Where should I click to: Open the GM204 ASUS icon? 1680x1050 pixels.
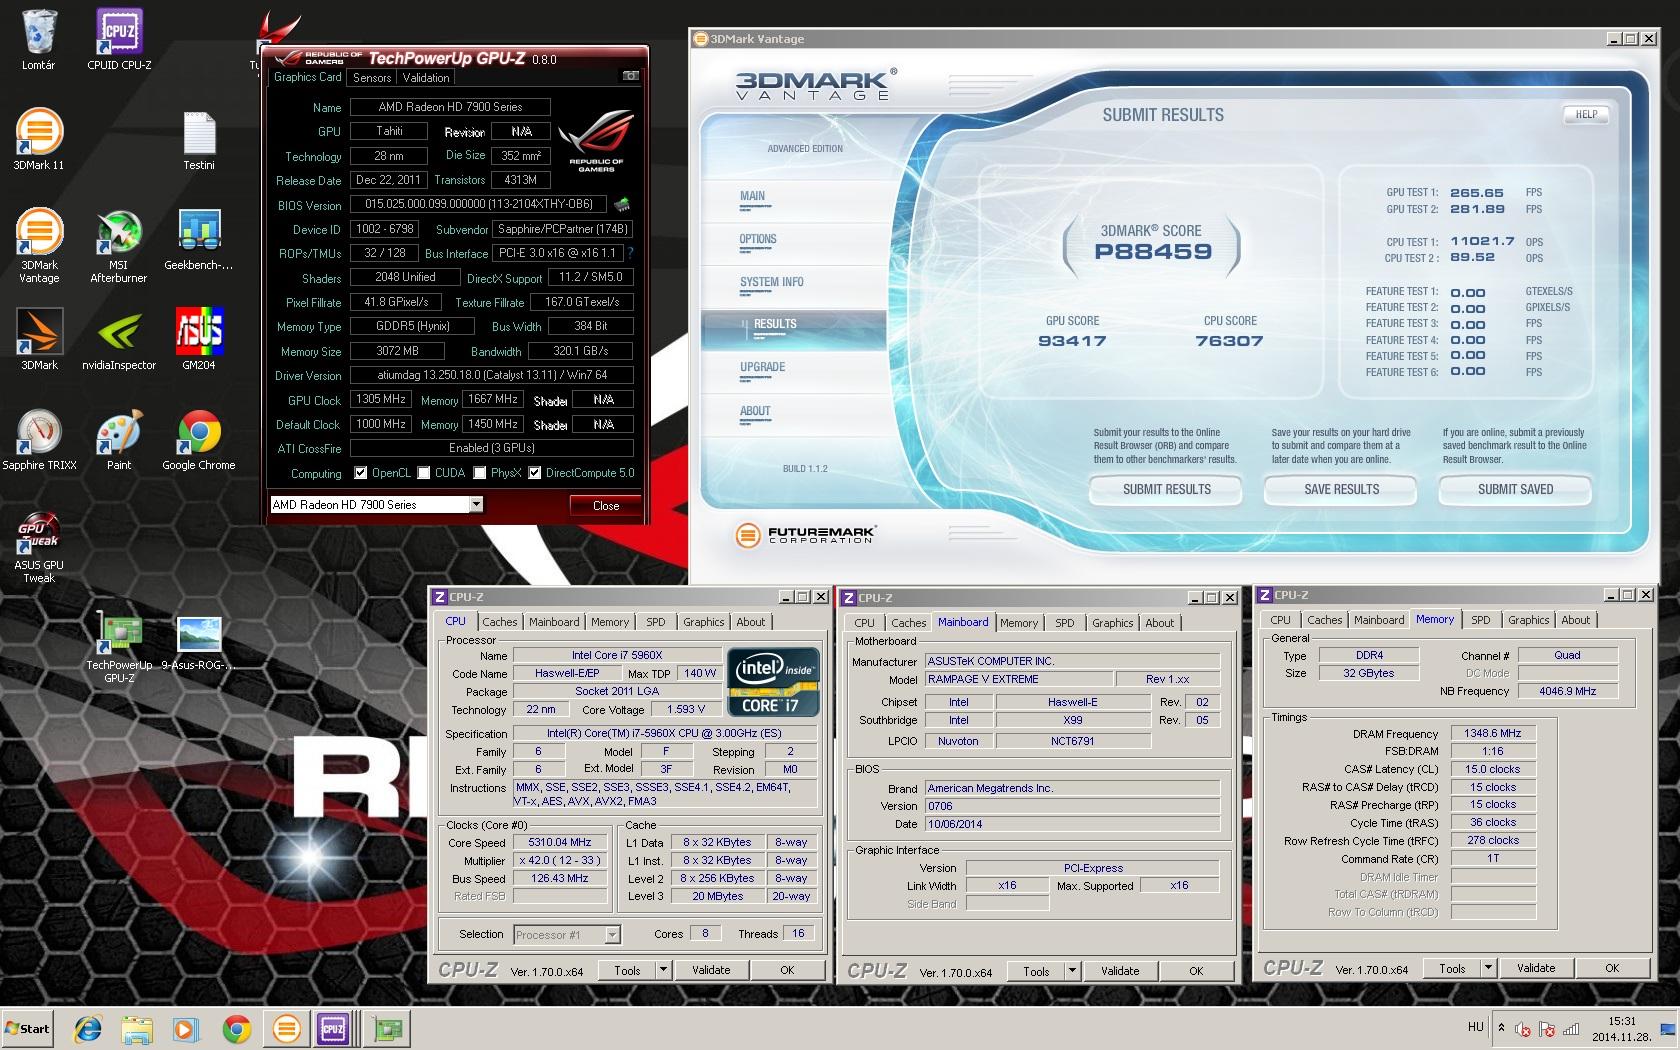coord(199,340)
